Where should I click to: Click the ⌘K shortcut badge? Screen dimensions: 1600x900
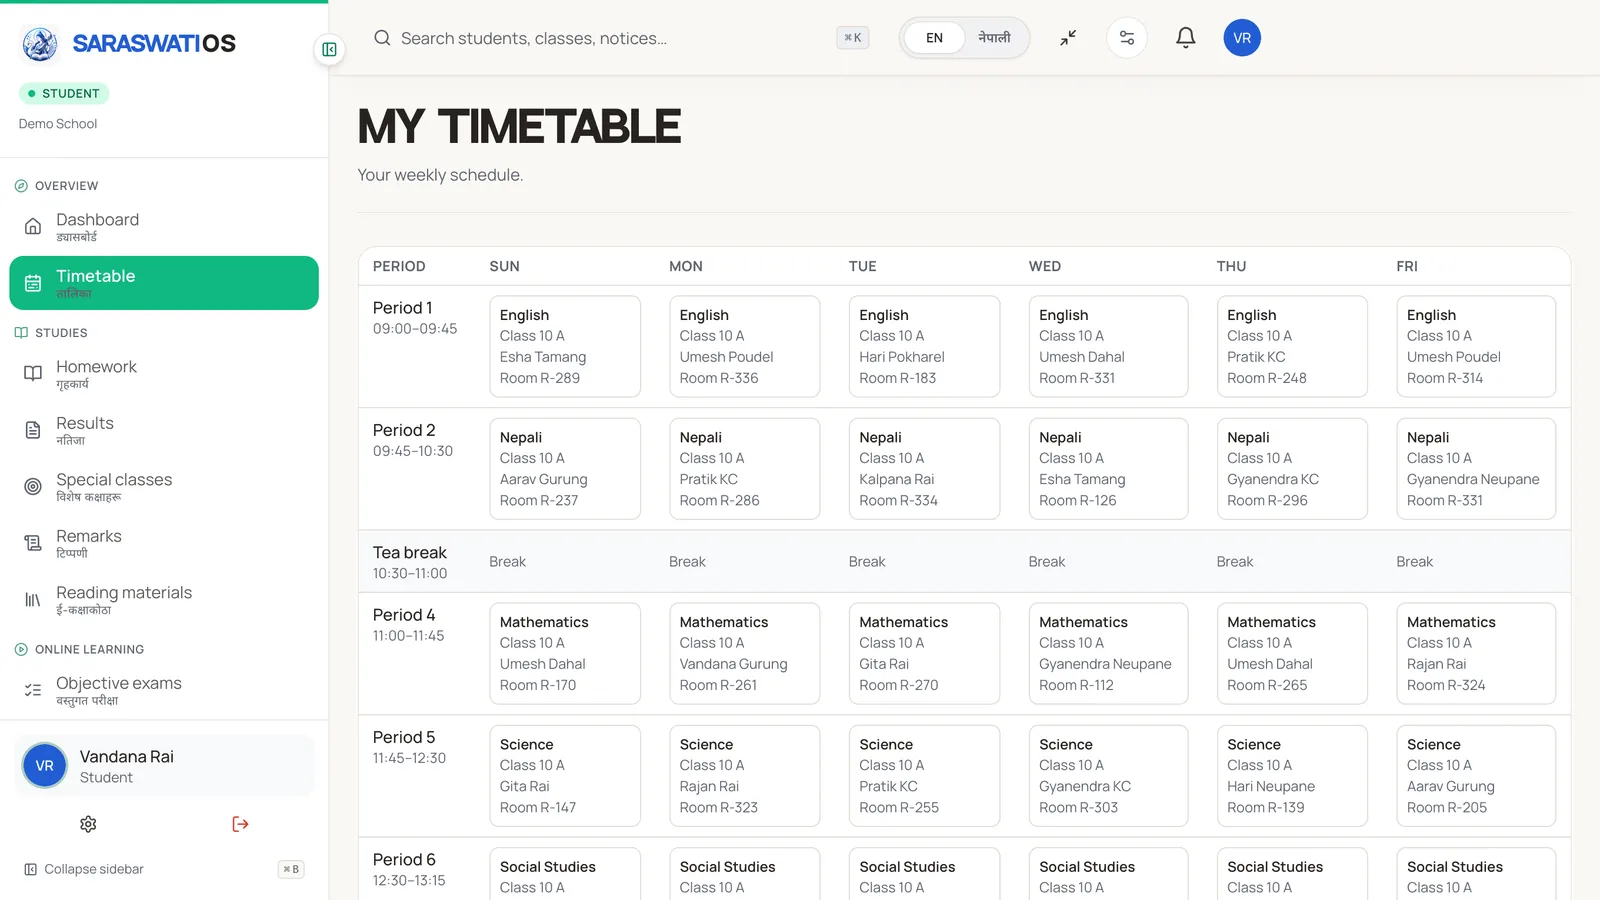click(x=853, y=38)
